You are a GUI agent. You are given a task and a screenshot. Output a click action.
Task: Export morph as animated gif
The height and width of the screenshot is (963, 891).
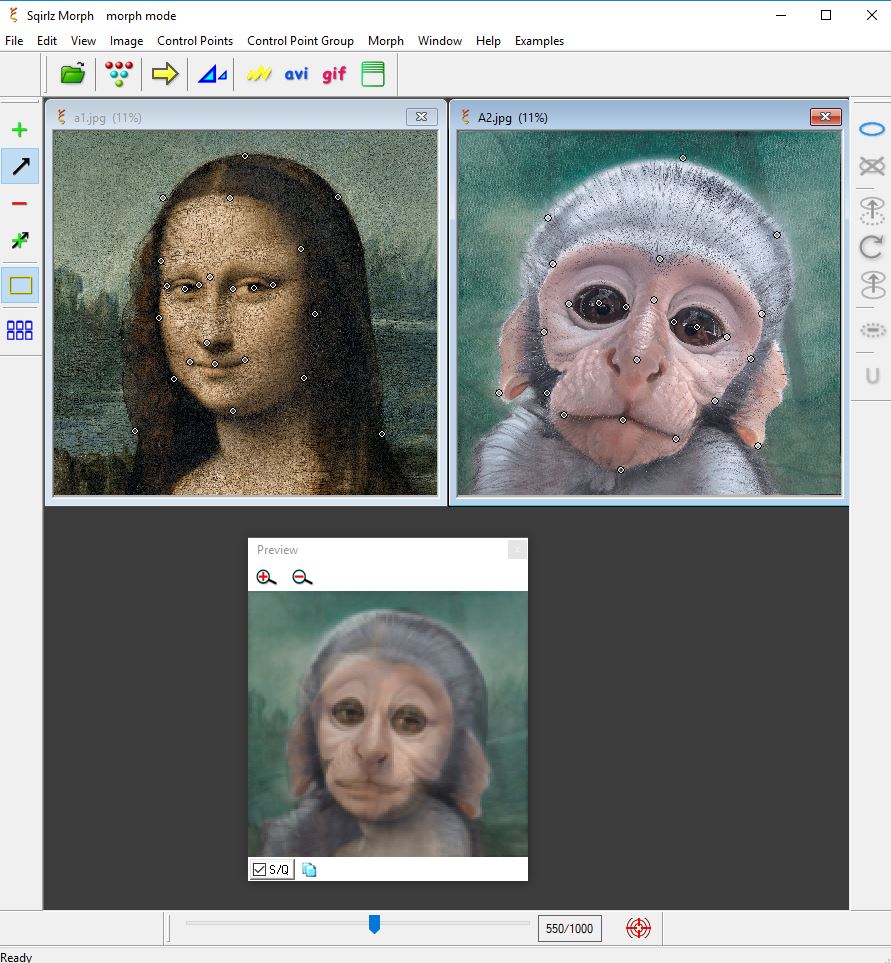click(334, 74)
